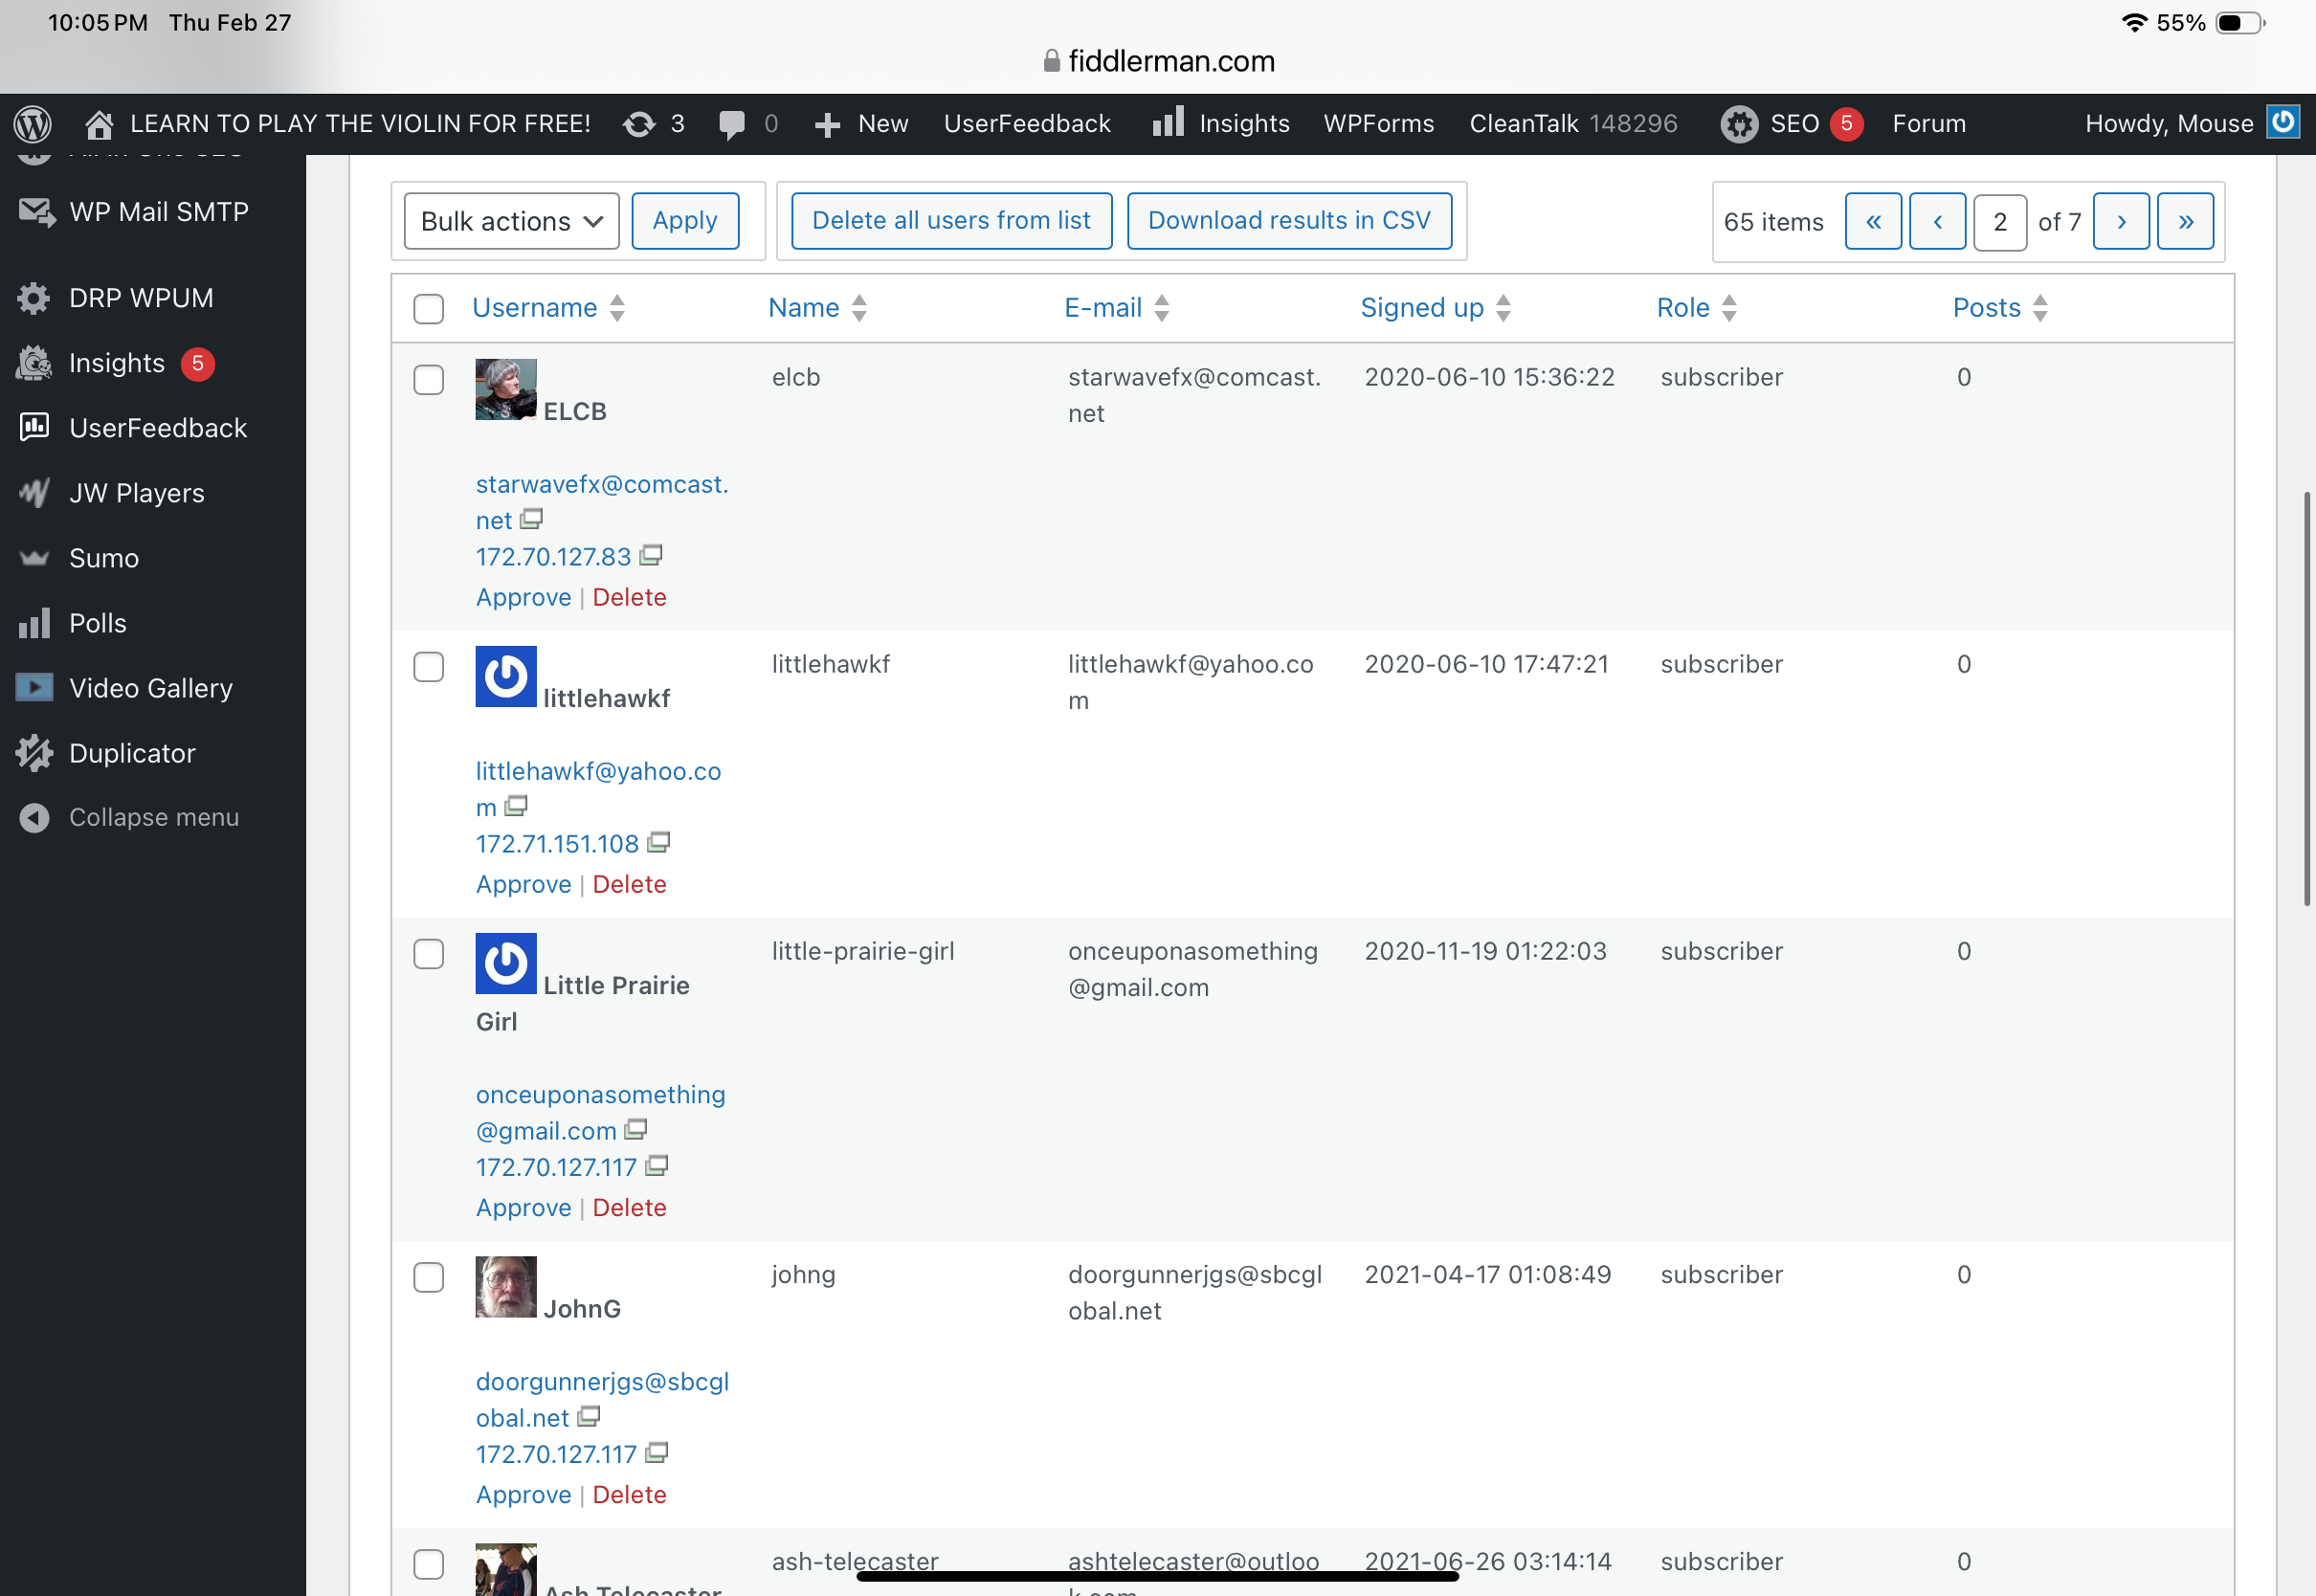Go to the previous page of results
This screenshot has height=1596, width=2316.
click(x=1937, y=222)
